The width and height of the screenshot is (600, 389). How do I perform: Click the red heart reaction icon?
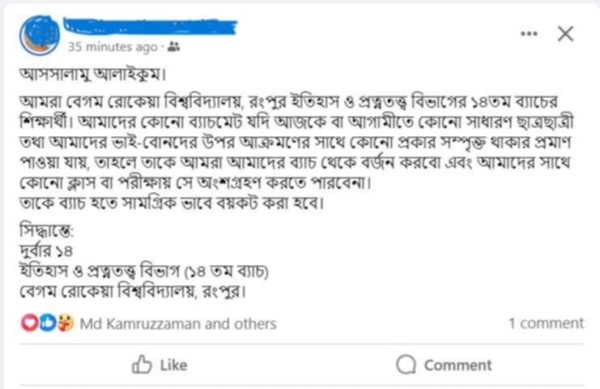tap(29, 322)
